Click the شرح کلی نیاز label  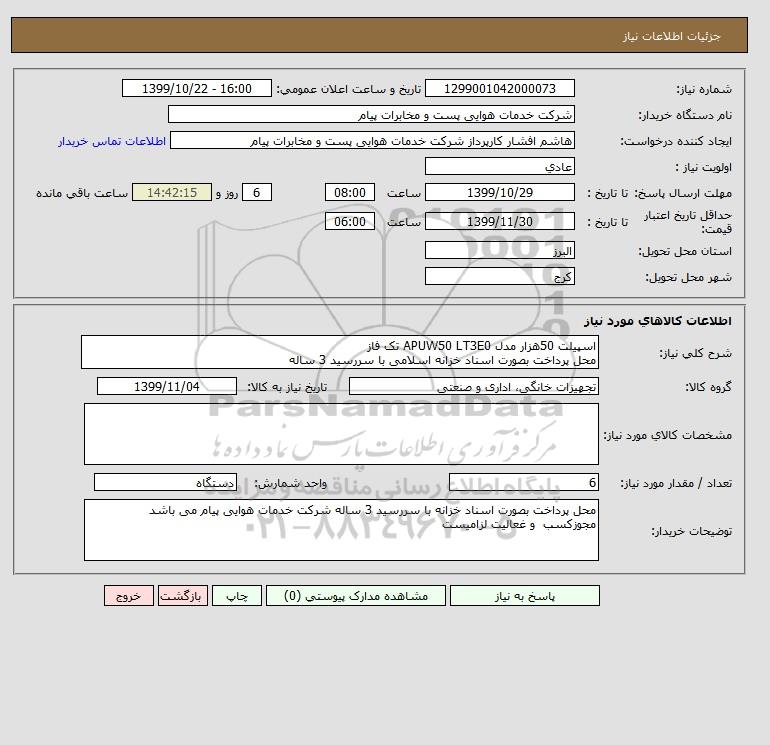[695, 354]
